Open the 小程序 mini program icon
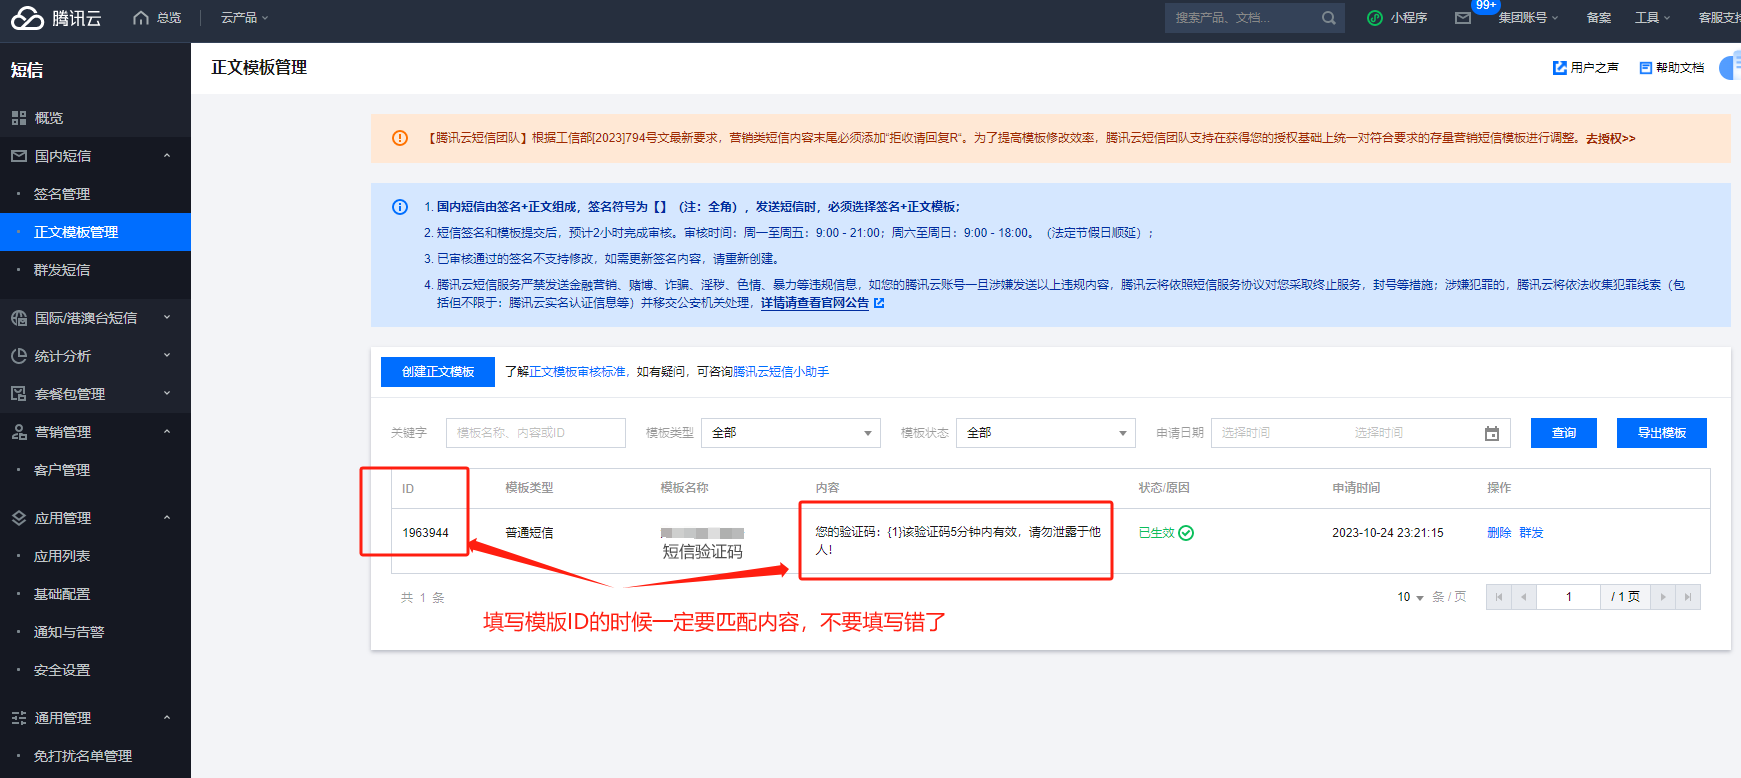Screen dimensions: 1741x778 click(1375, 18)
